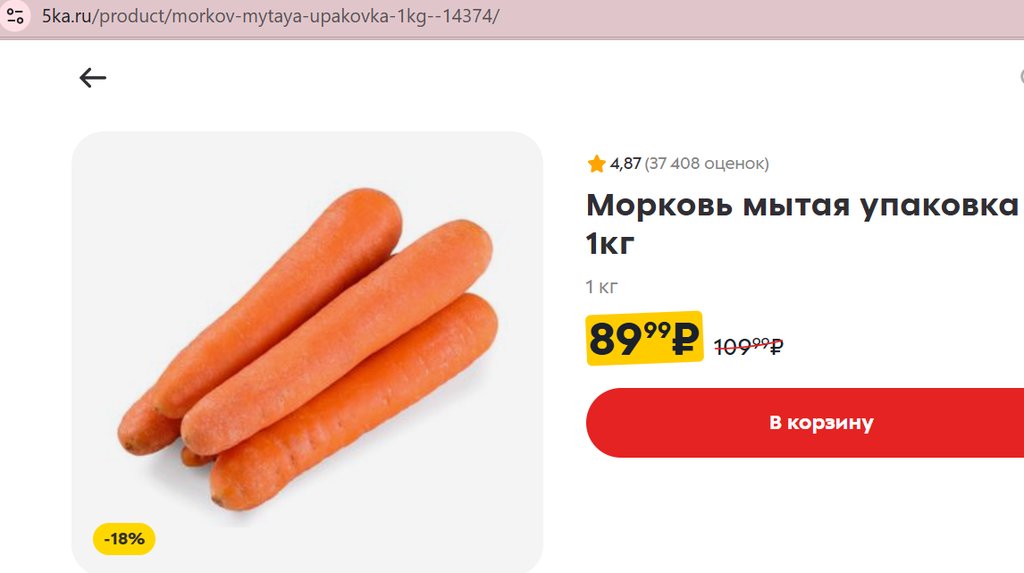Click the large 89 digits on yellow price tag

click(x=614, y=340)
